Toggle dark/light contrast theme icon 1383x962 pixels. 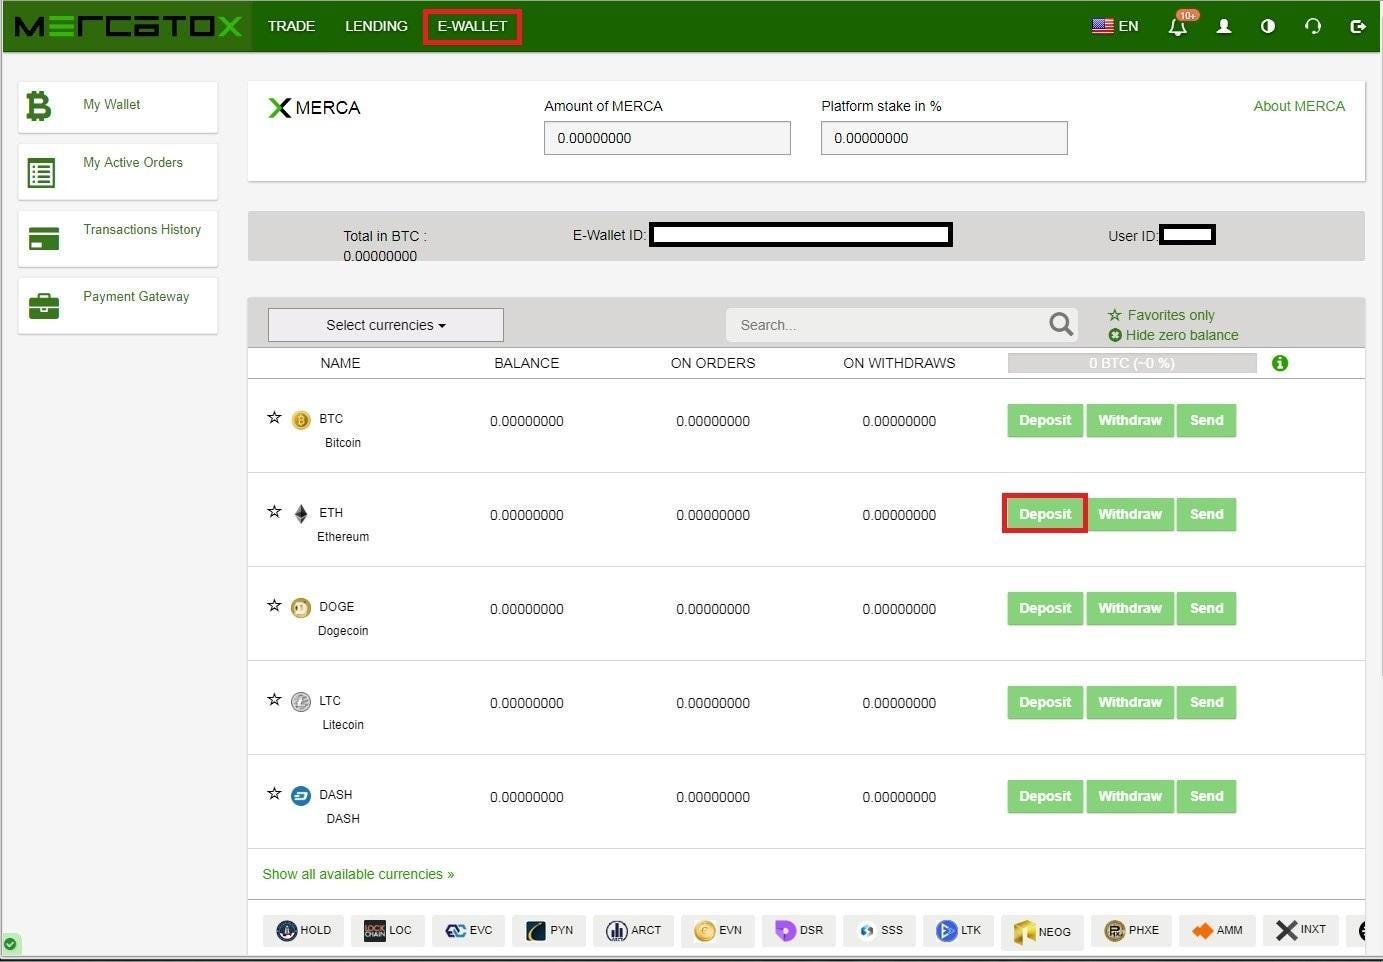pyautogui.click(x=1268, y=26)
